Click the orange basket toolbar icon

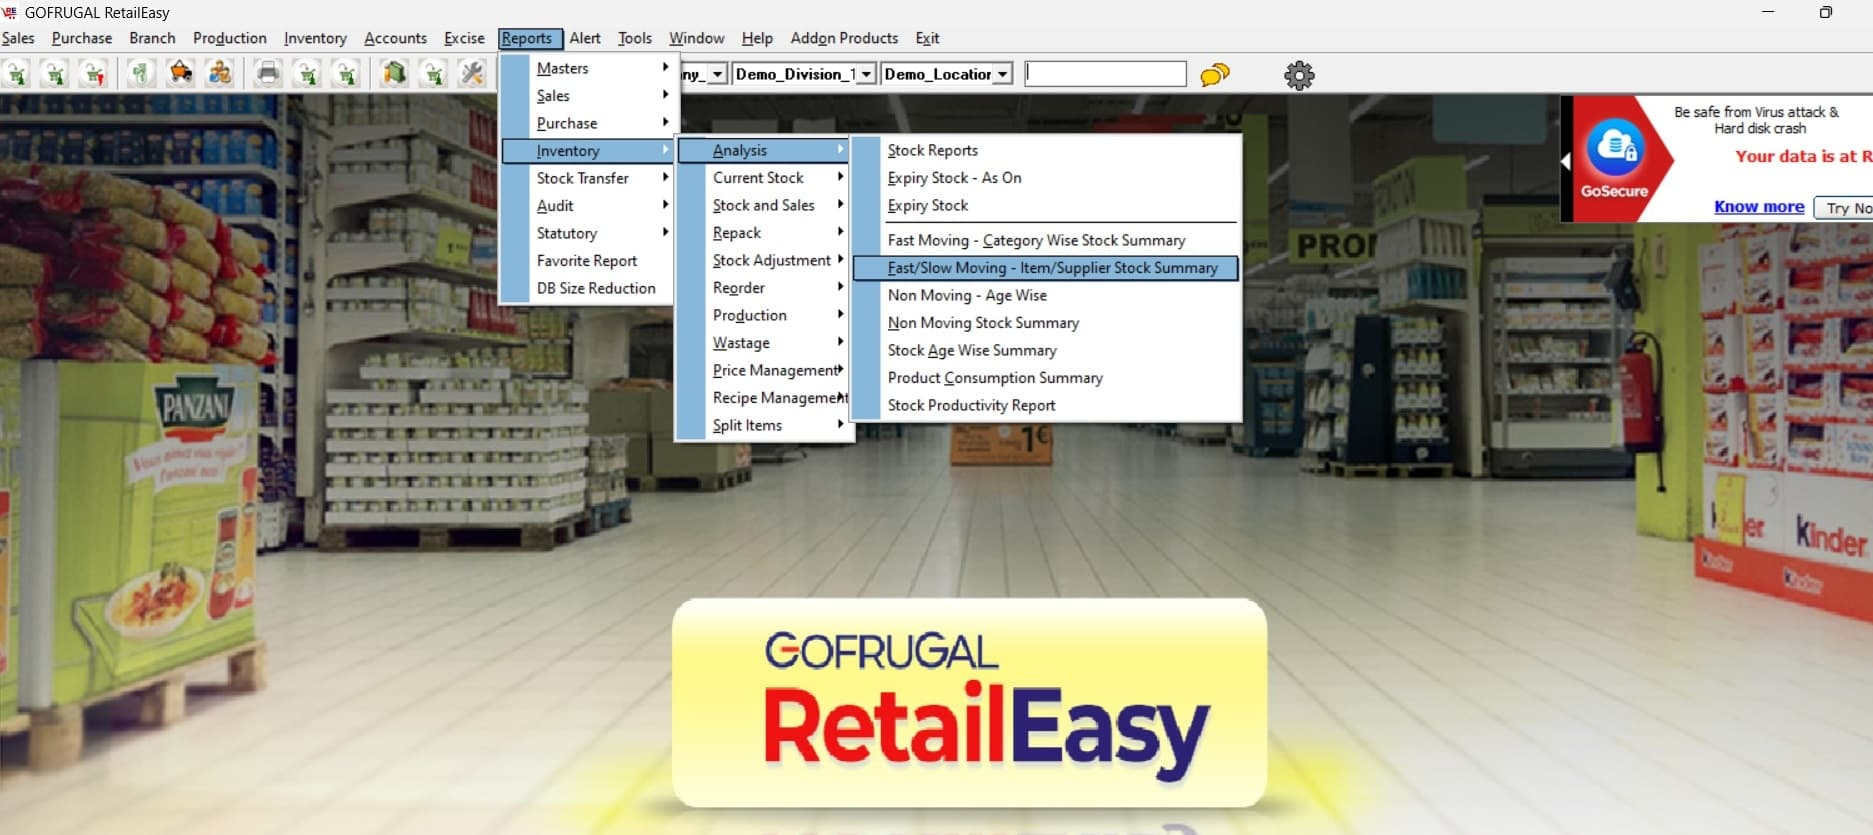(180, 74)
